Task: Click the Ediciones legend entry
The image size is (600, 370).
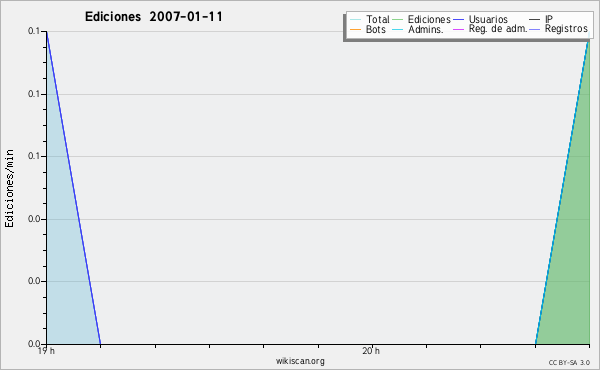Action: pyautogui.click(x=422, y=19)
